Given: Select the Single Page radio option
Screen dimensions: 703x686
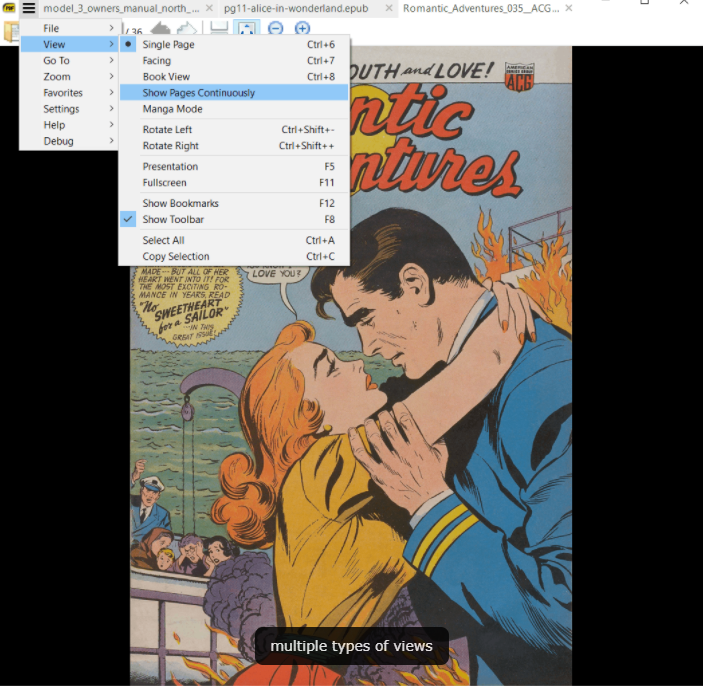Looking at the screenshot, I should [234, 44].
